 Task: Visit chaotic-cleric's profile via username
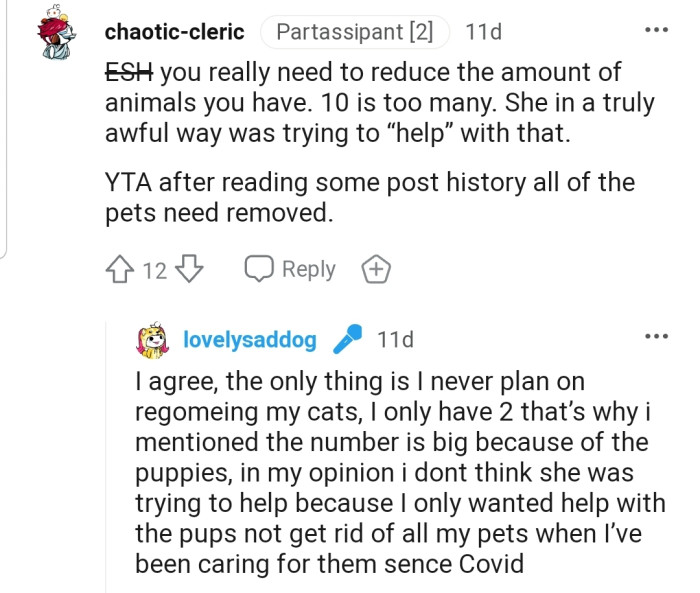pyautogui.click(x=174, y=32)
